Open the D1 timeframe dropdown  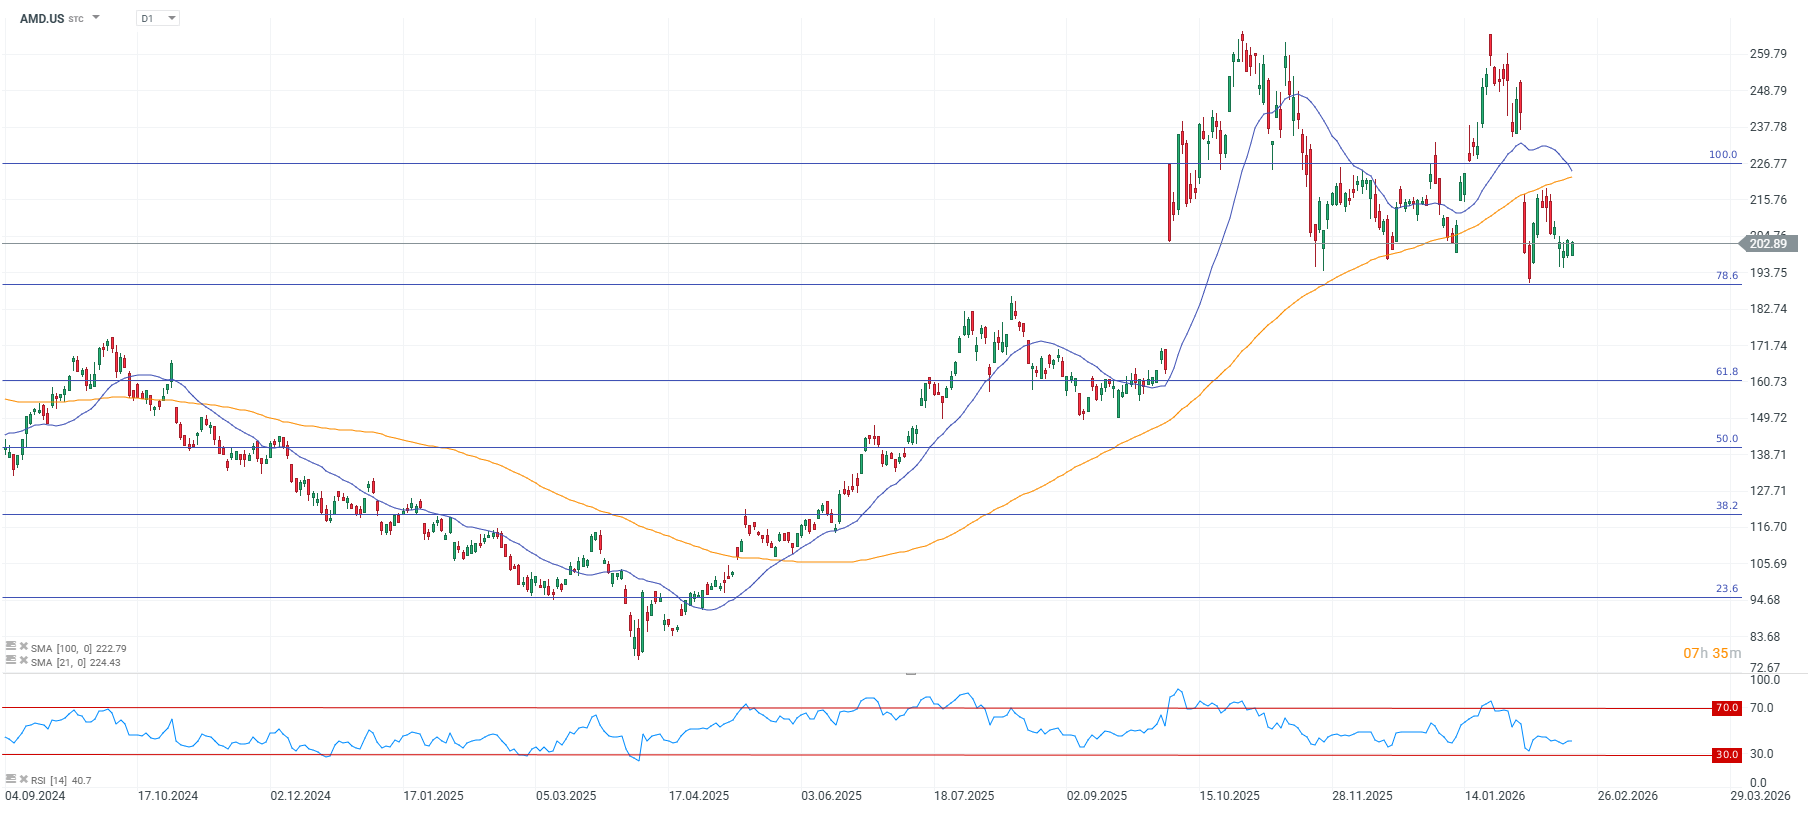(158, 18)
